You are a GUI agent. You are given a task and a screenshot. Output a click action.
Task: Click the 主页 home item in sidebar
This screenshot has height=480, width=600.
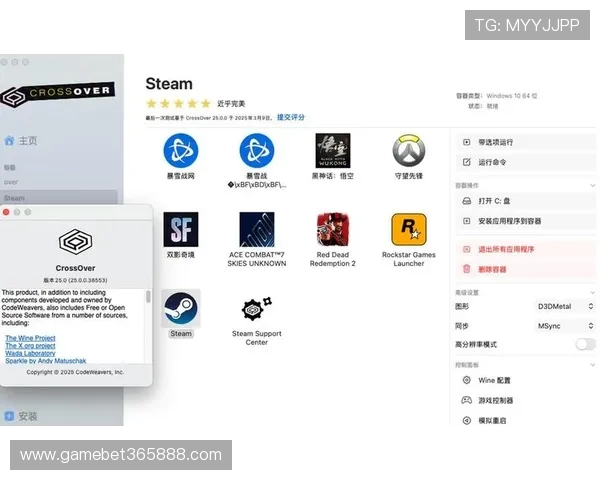21,140
